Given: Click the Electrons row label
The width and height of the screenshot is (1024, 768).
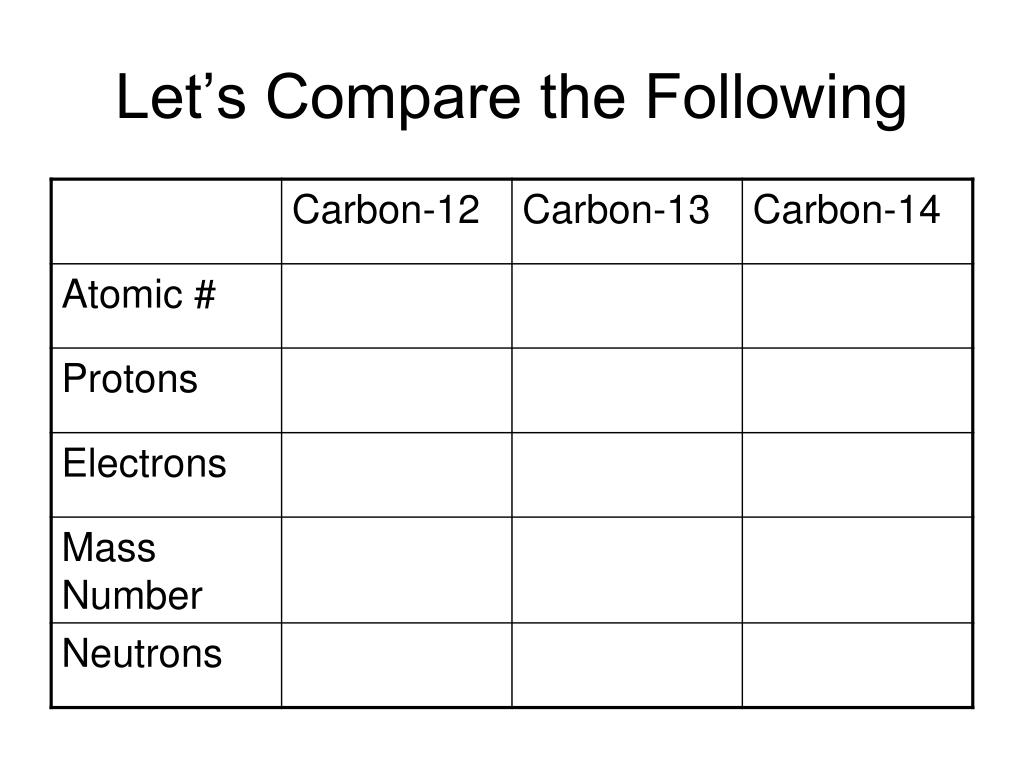Looking at the screenshot, I should pos(144,463).
